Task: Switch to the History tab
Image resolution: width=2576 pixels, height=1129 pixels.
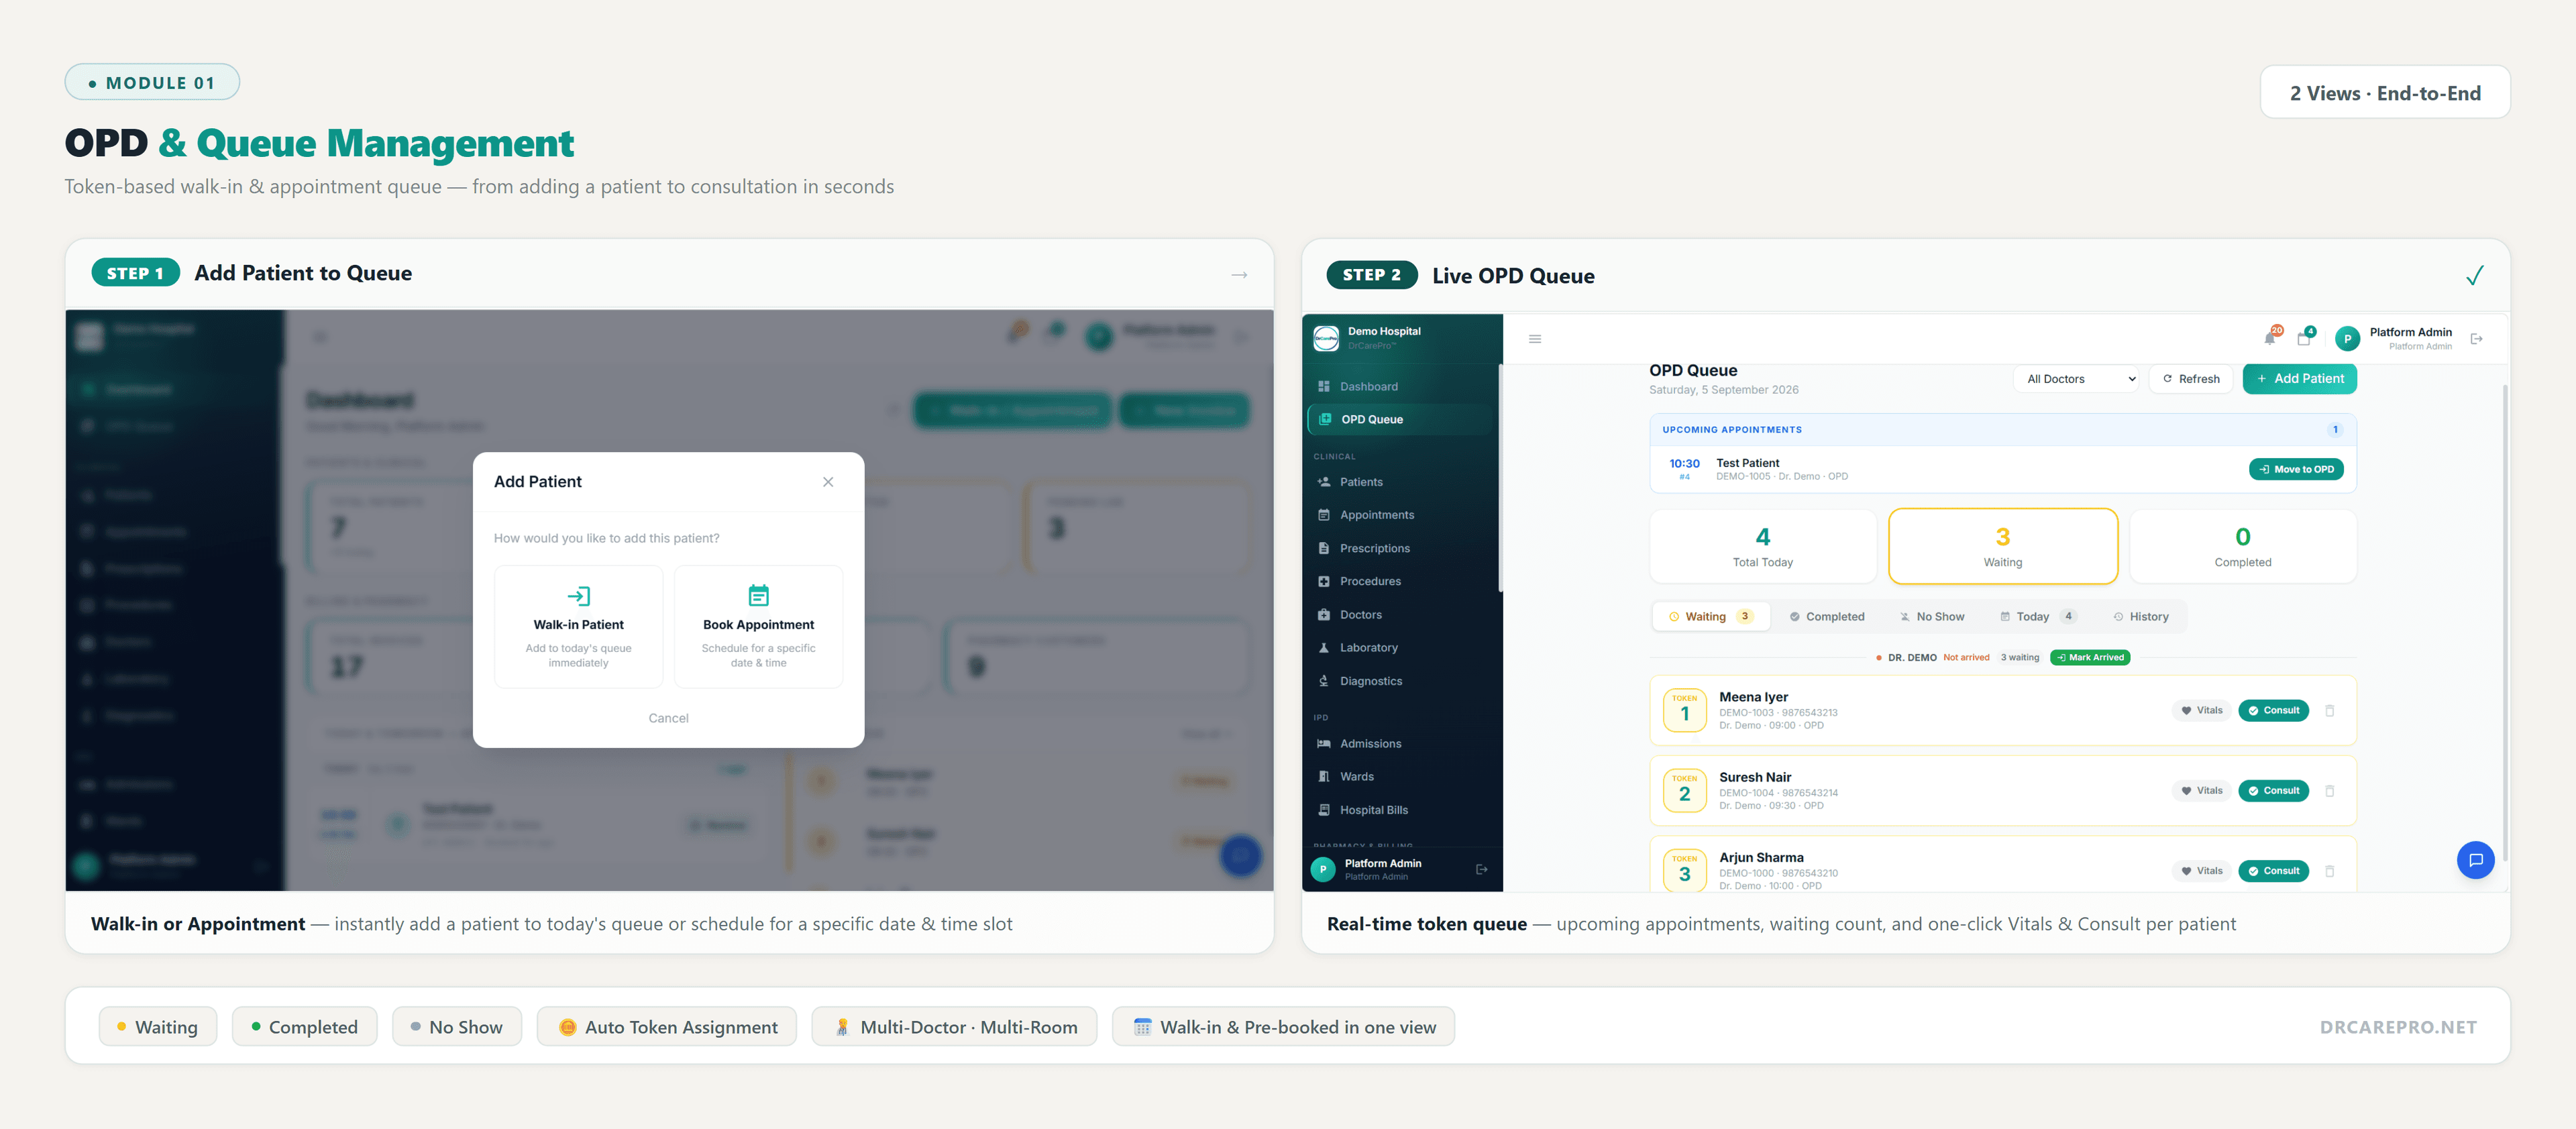Action: tap(2141, 616)
